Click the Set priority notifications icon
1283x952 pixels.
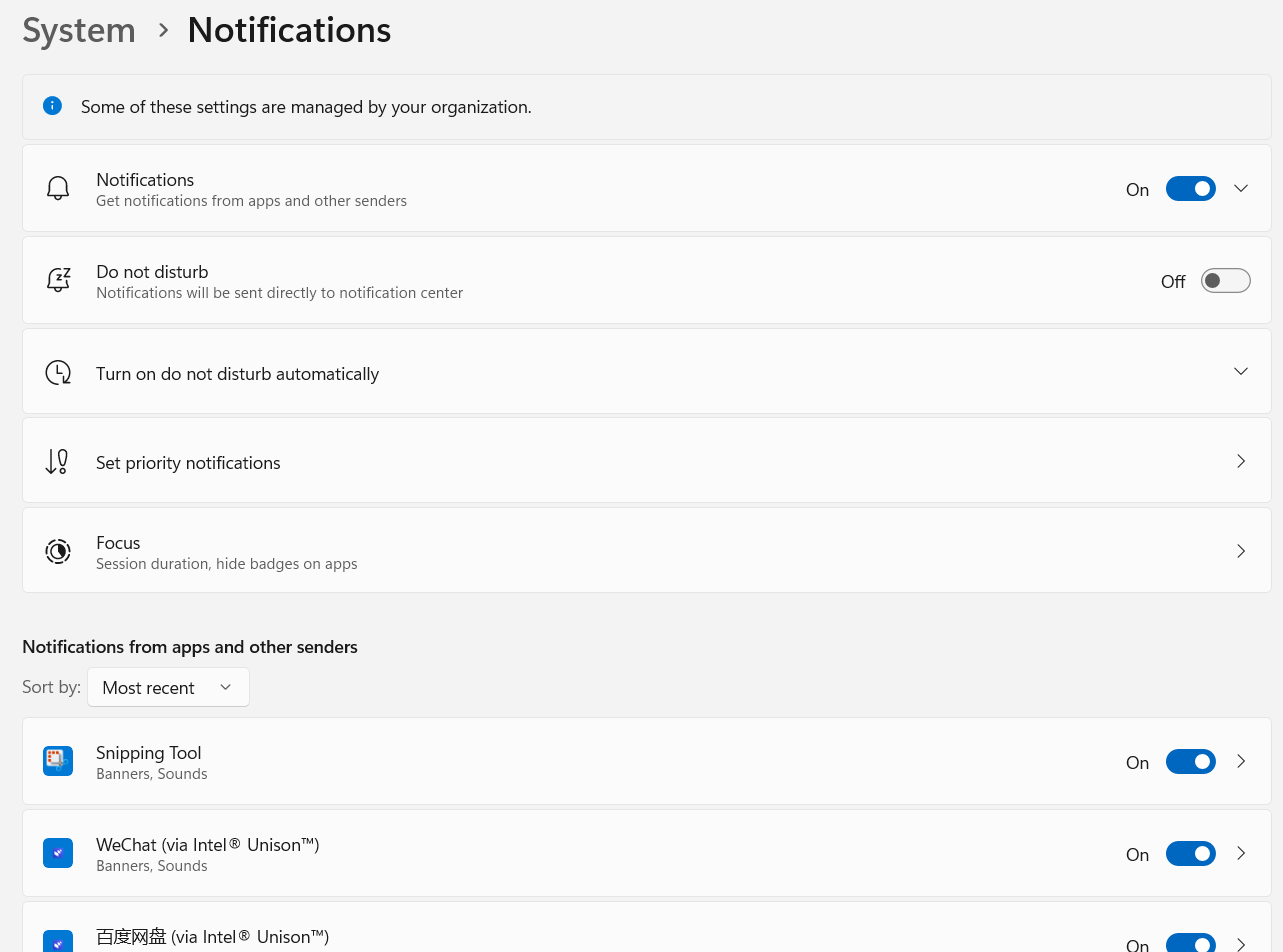pos(58,461)
